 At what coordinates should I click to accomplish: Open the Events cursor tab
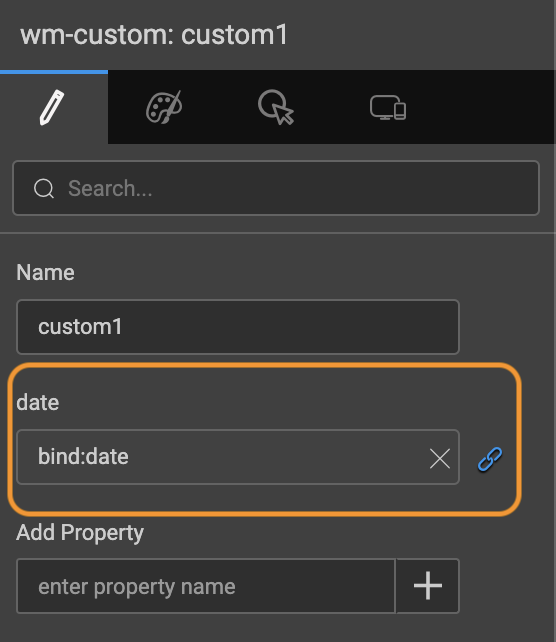coord(276,107)
